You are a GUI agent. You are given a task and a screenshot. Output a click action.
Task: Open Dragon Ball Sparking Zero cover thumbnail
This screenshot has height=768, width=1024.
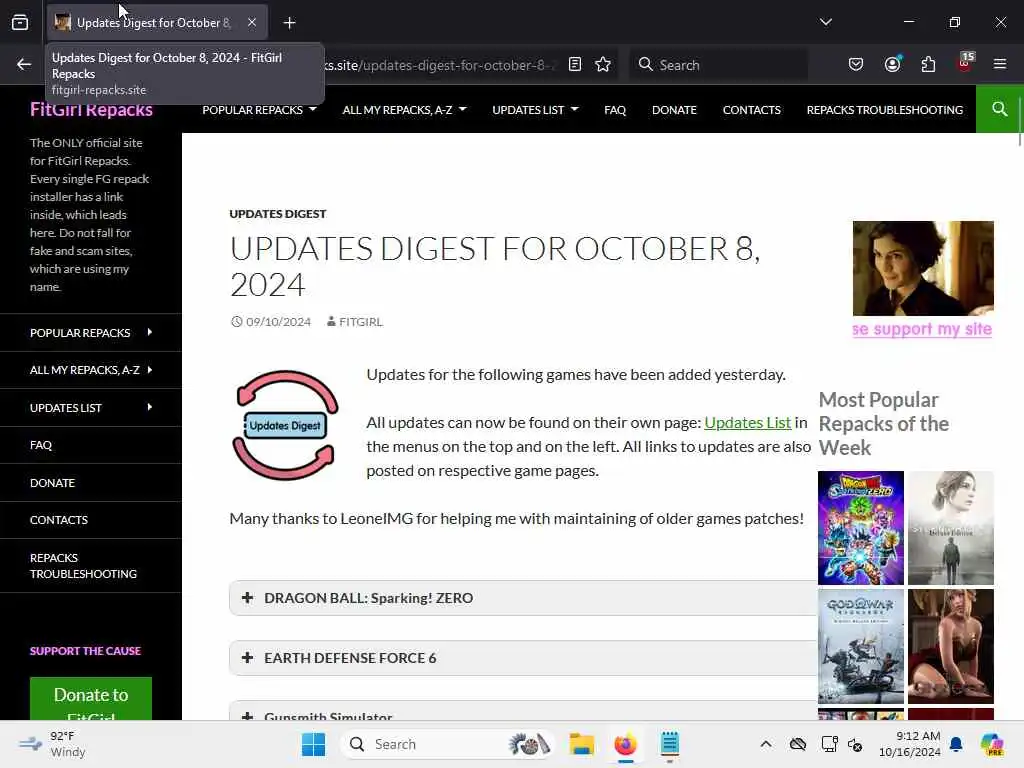861,528
